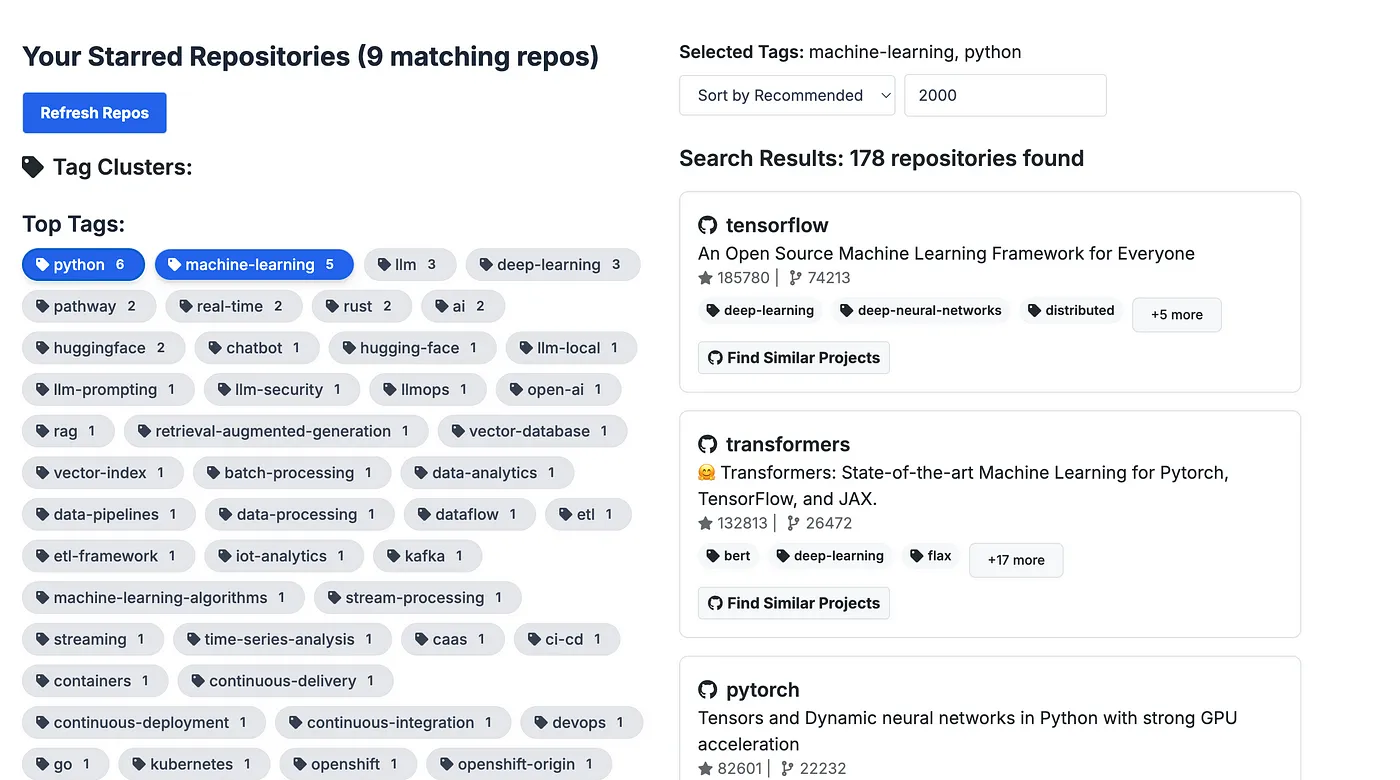Select the rag tag

click(68, 431)
